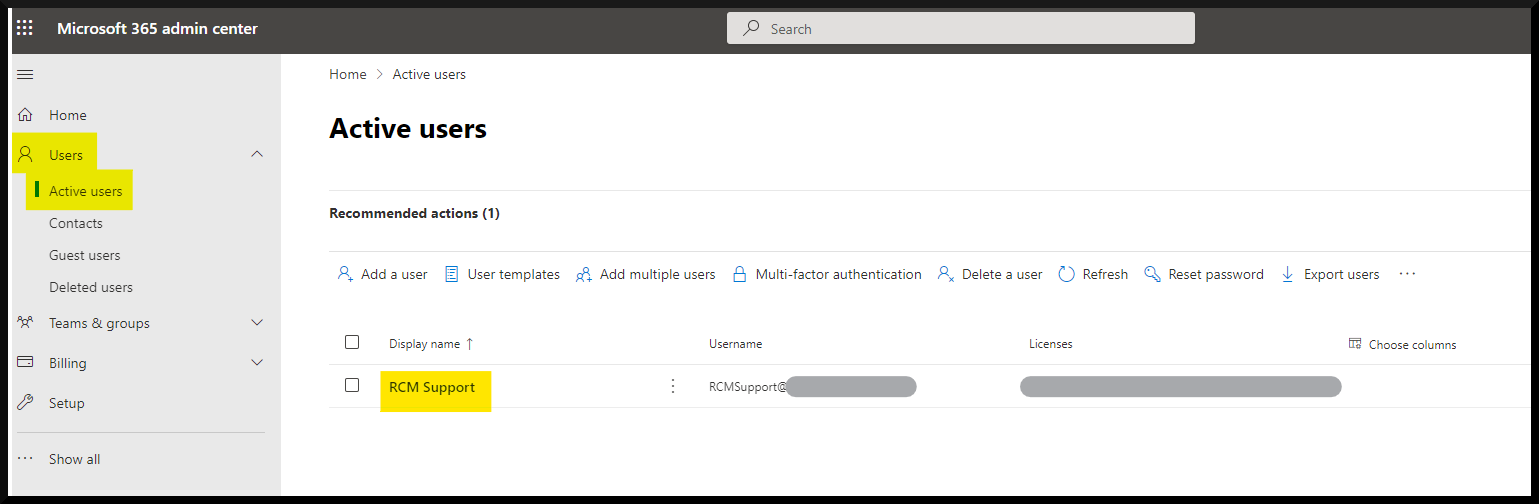Click the Recommended actions (1) heading

pyautogui.click(x=414, y=213)
